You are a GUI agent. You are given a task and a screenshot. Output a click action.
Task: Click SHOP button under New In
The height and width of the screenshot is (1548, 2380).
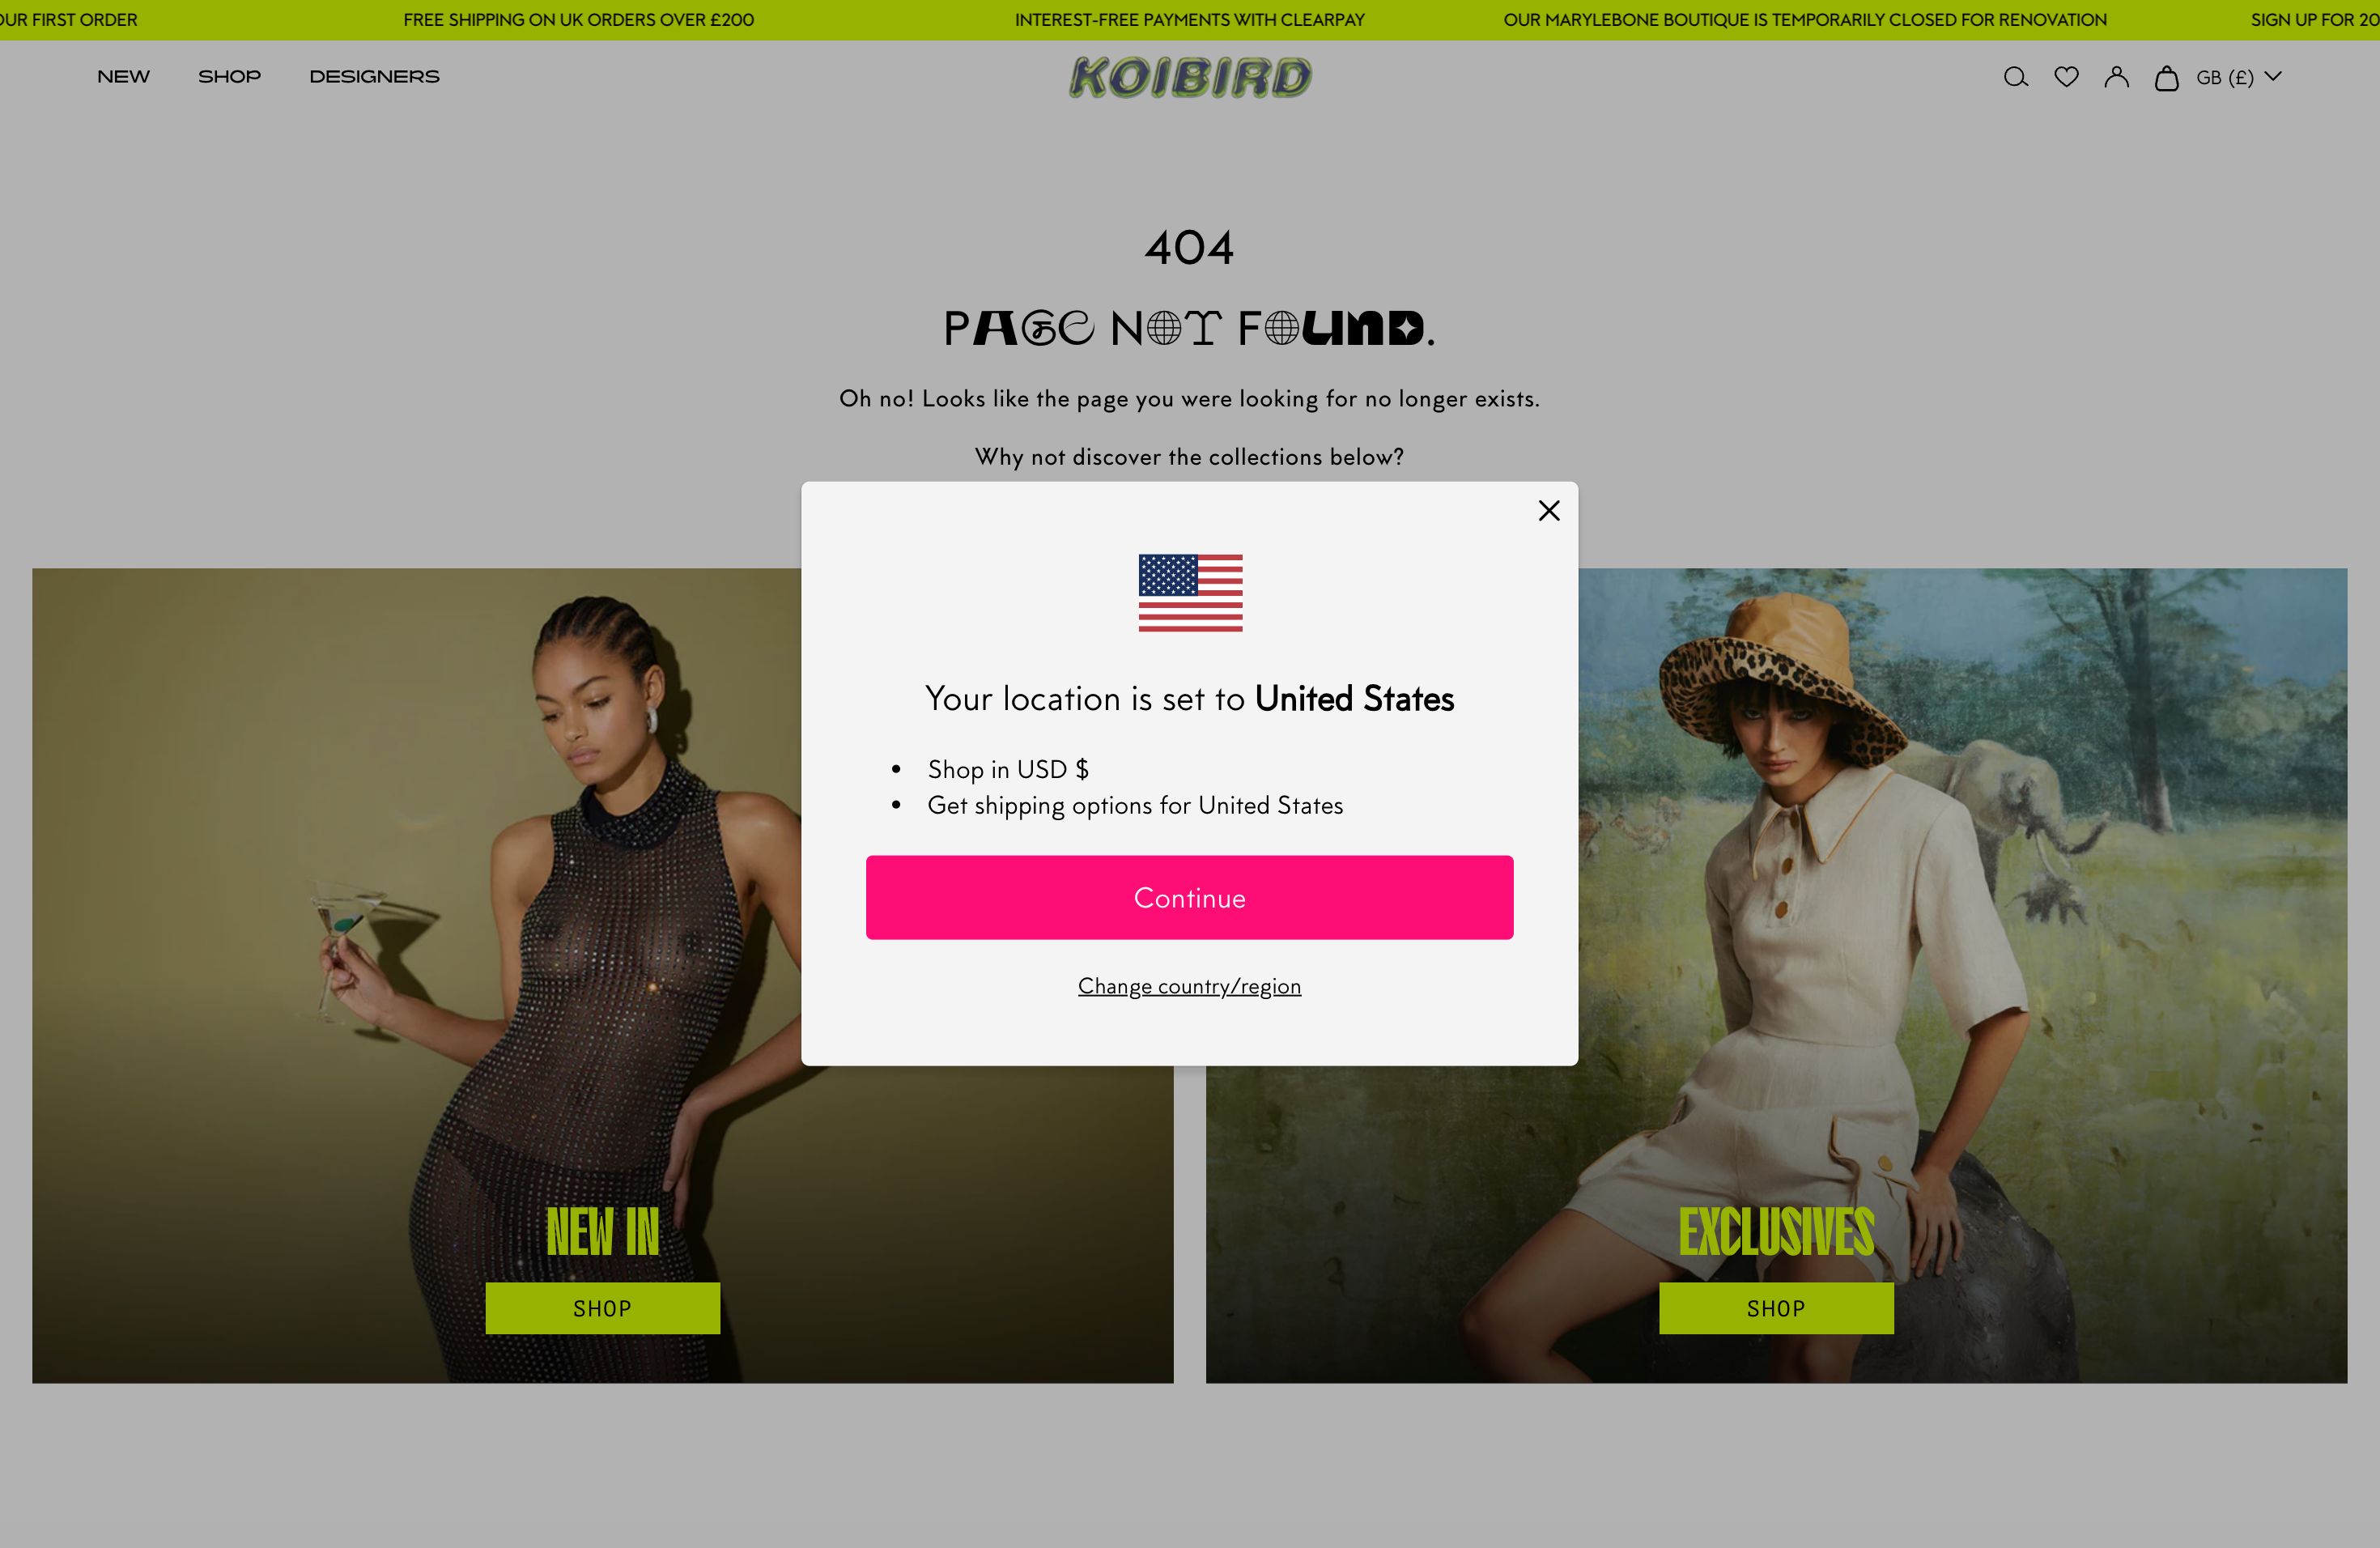point(602,1308)
